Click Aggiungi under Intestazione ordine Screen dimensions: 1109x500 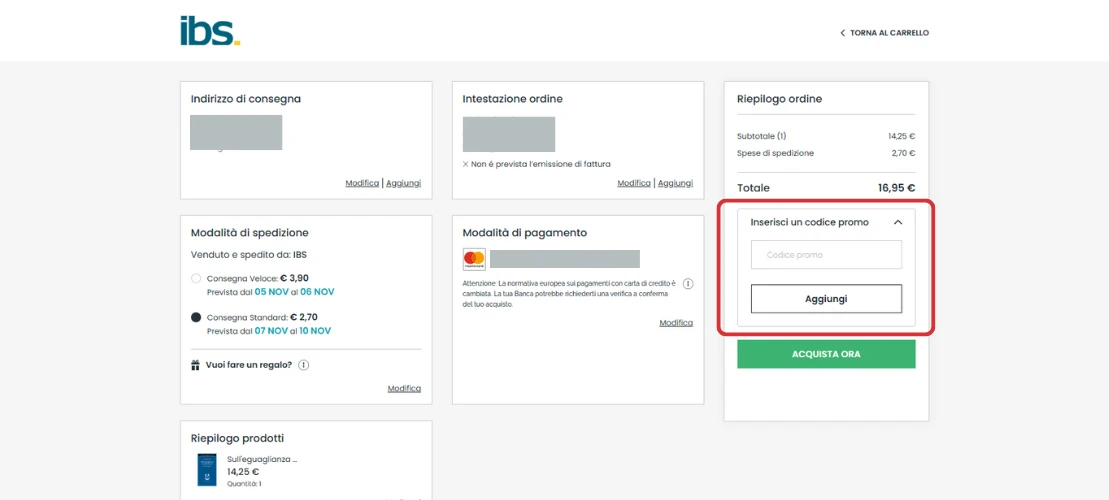pos(675,183)
